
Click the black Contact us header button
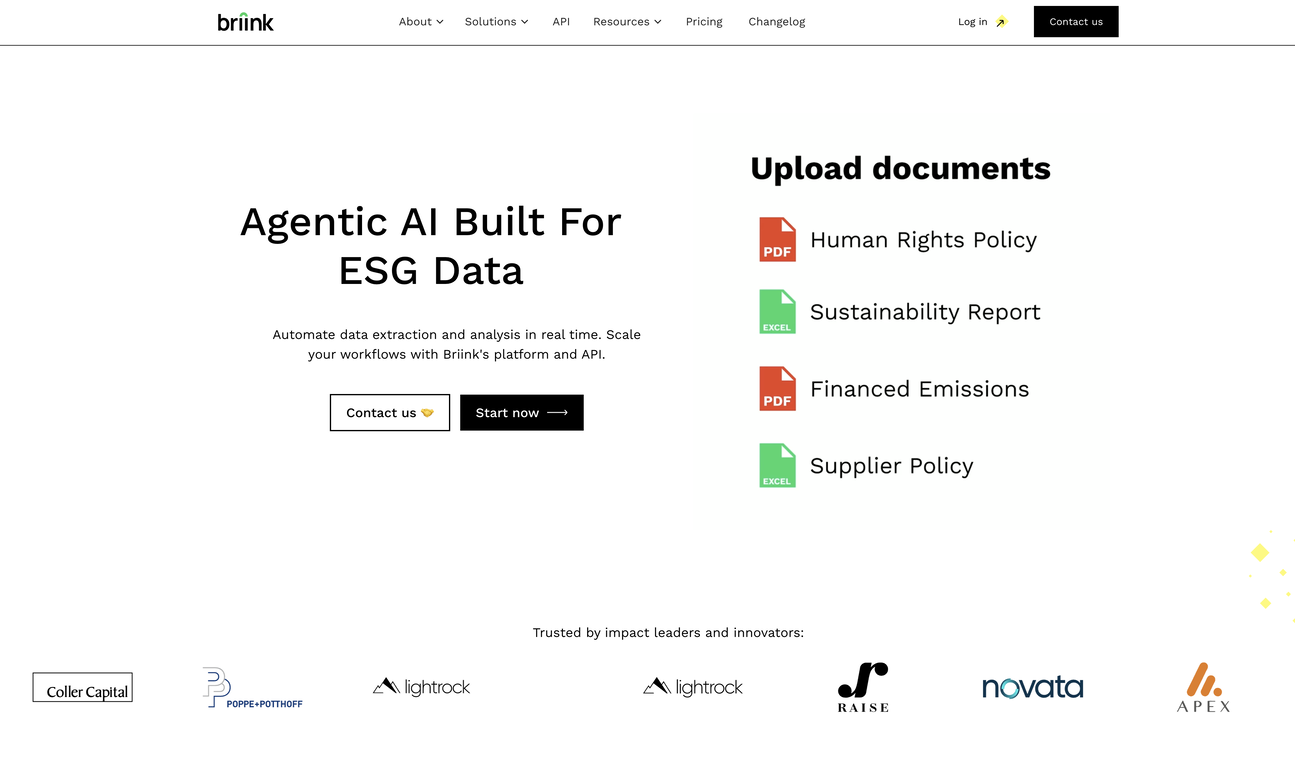[x=1075, y=22]
